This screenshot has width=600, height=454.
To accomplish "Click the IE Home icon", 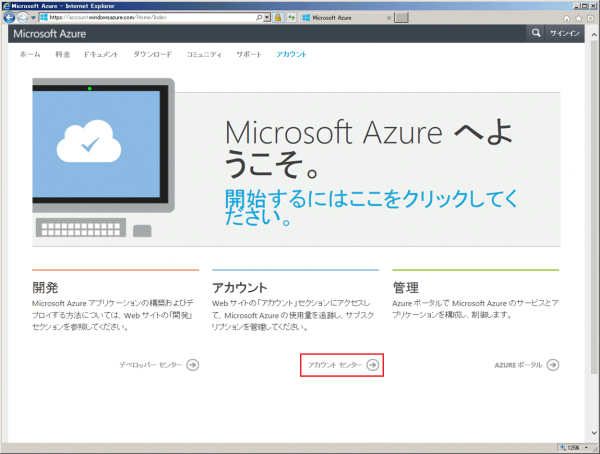I will (x=566, y=18).
